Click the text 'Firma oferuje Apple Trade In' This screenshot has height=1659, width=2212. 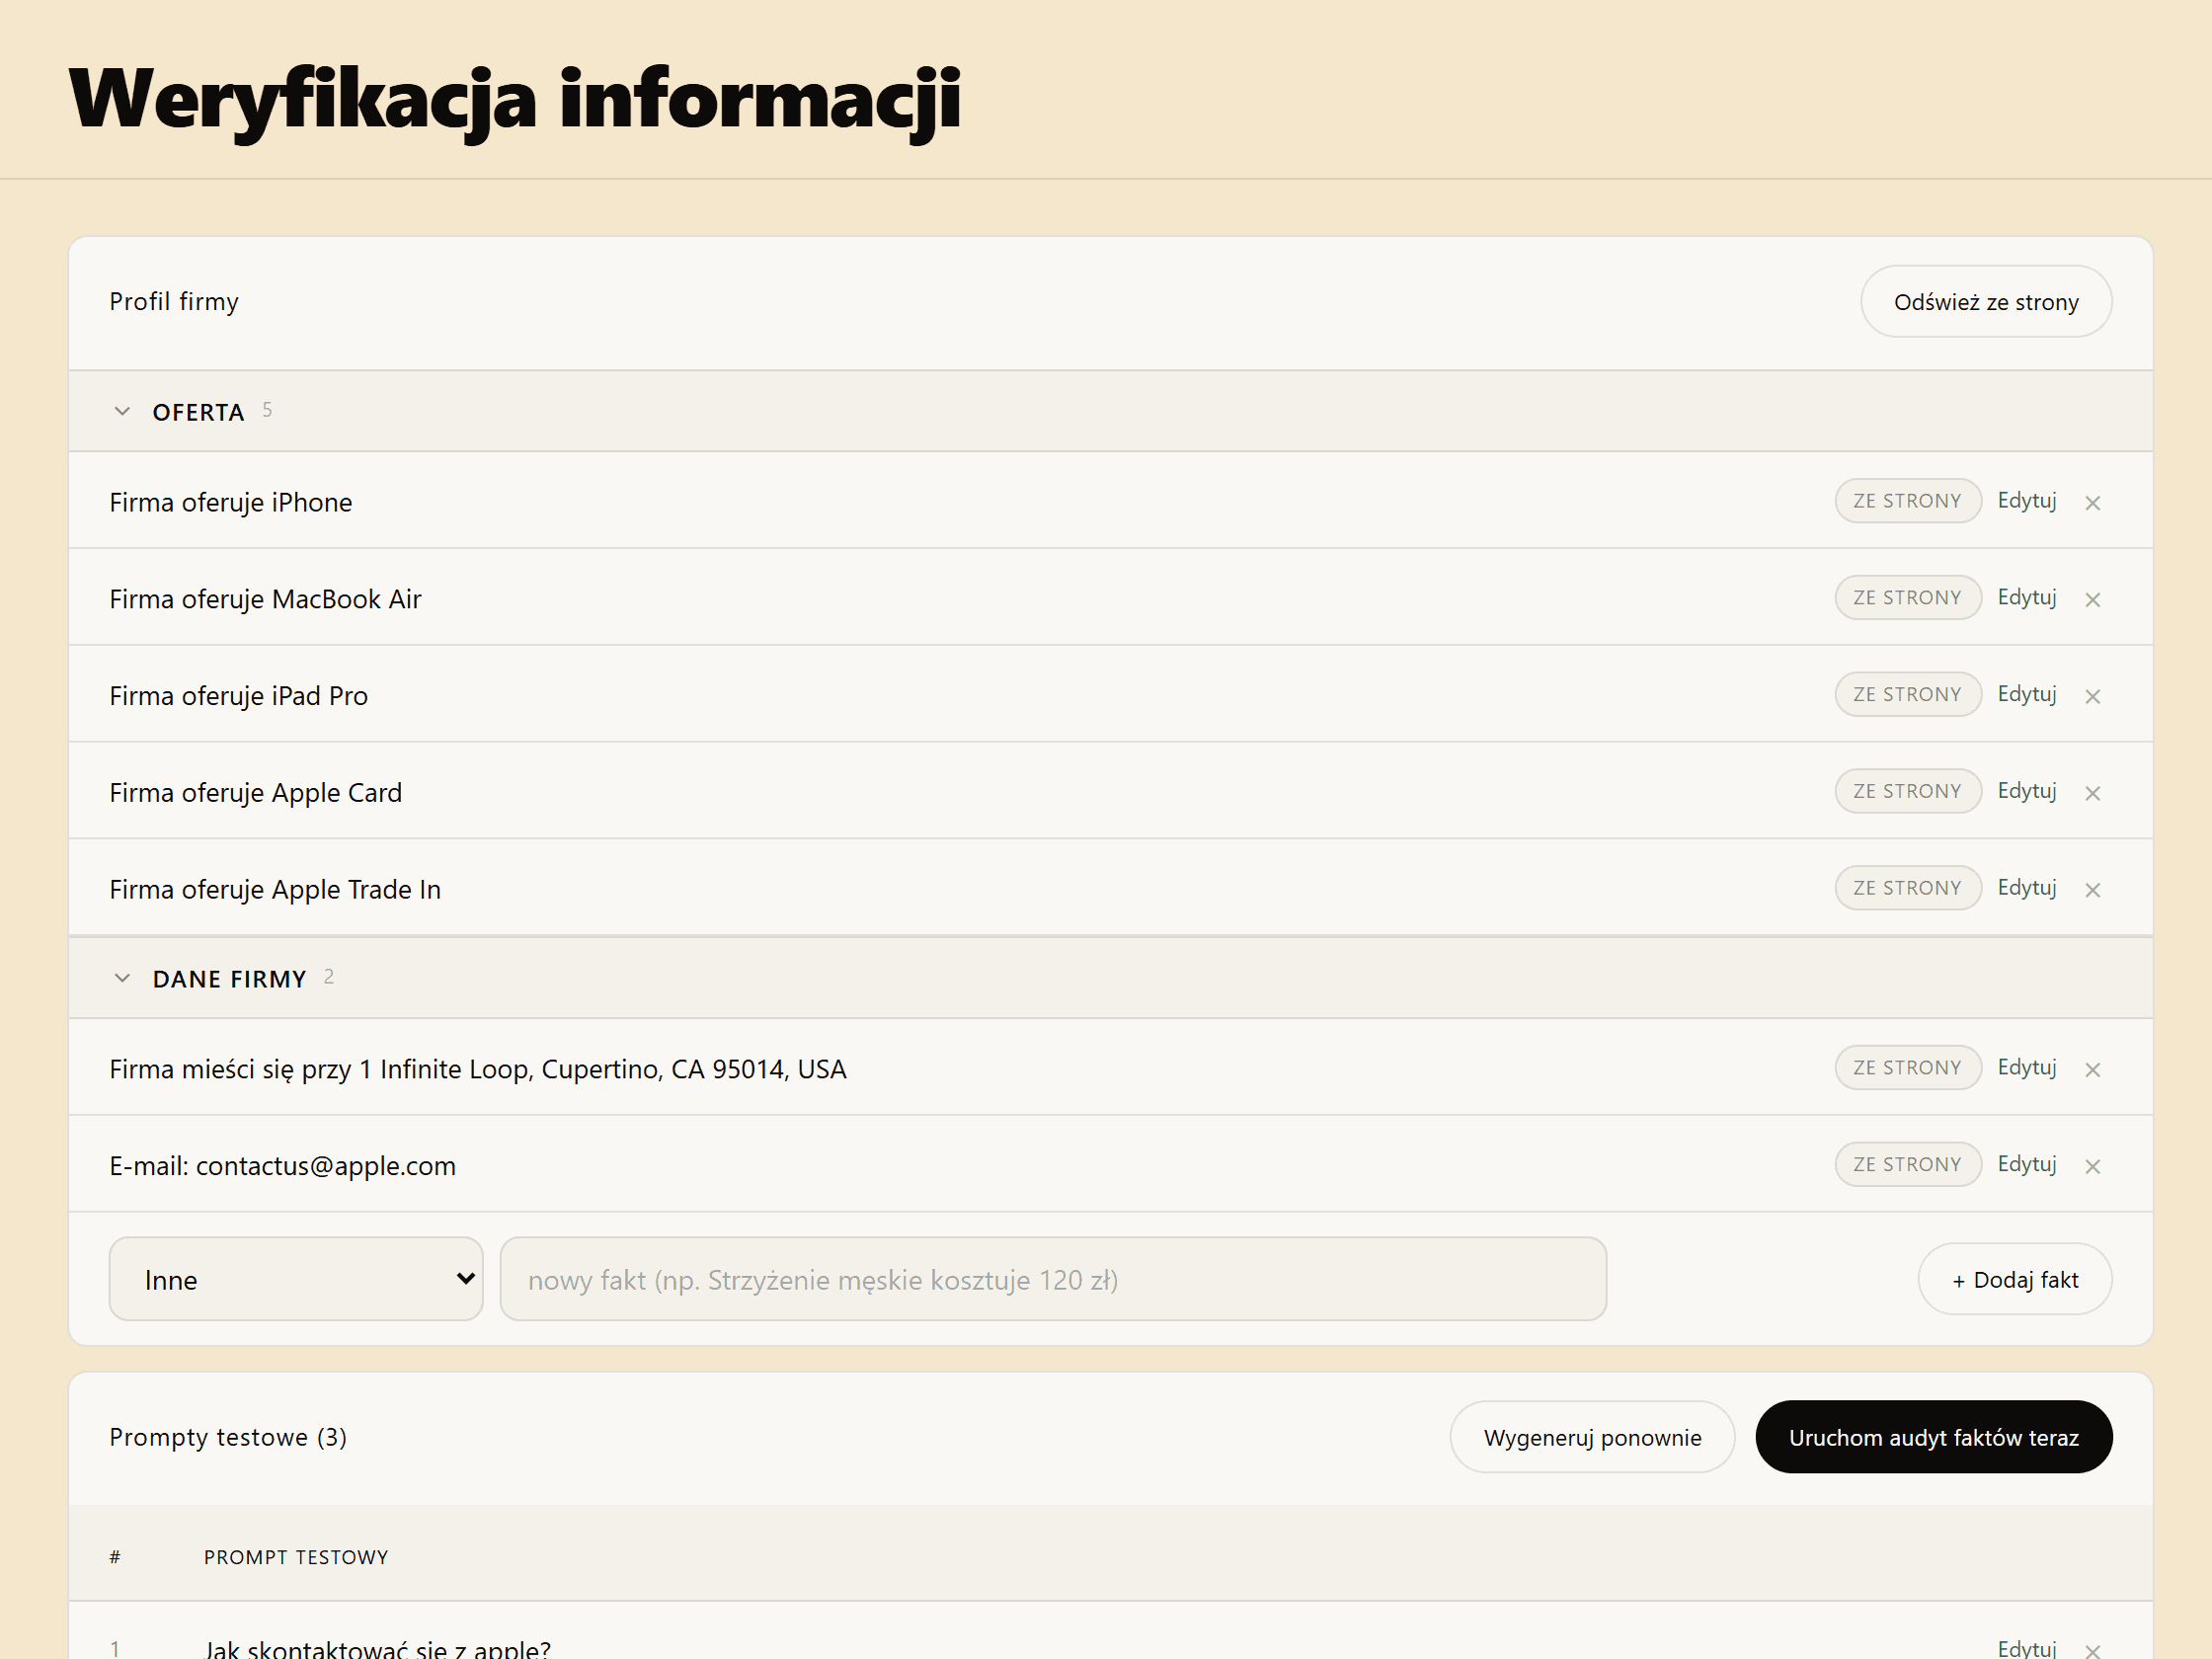pos(275,890)
